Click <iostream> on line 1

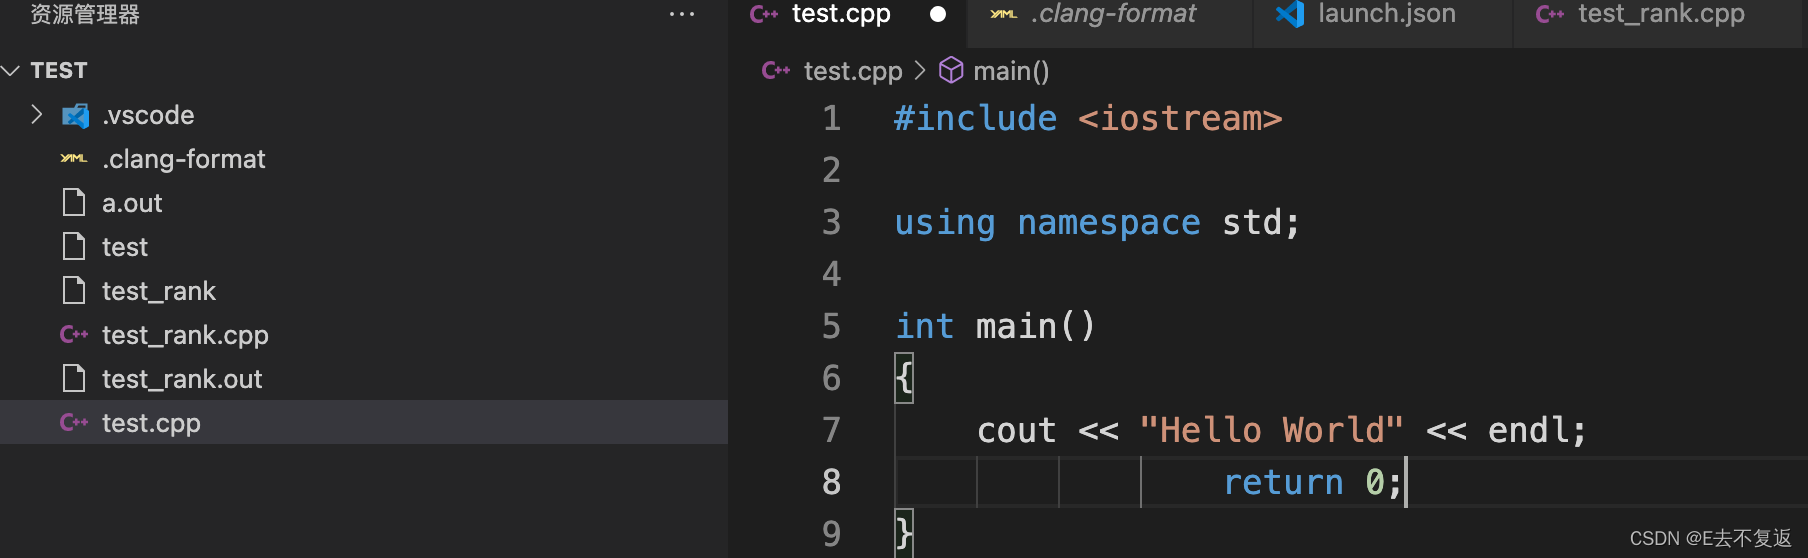1180,119
